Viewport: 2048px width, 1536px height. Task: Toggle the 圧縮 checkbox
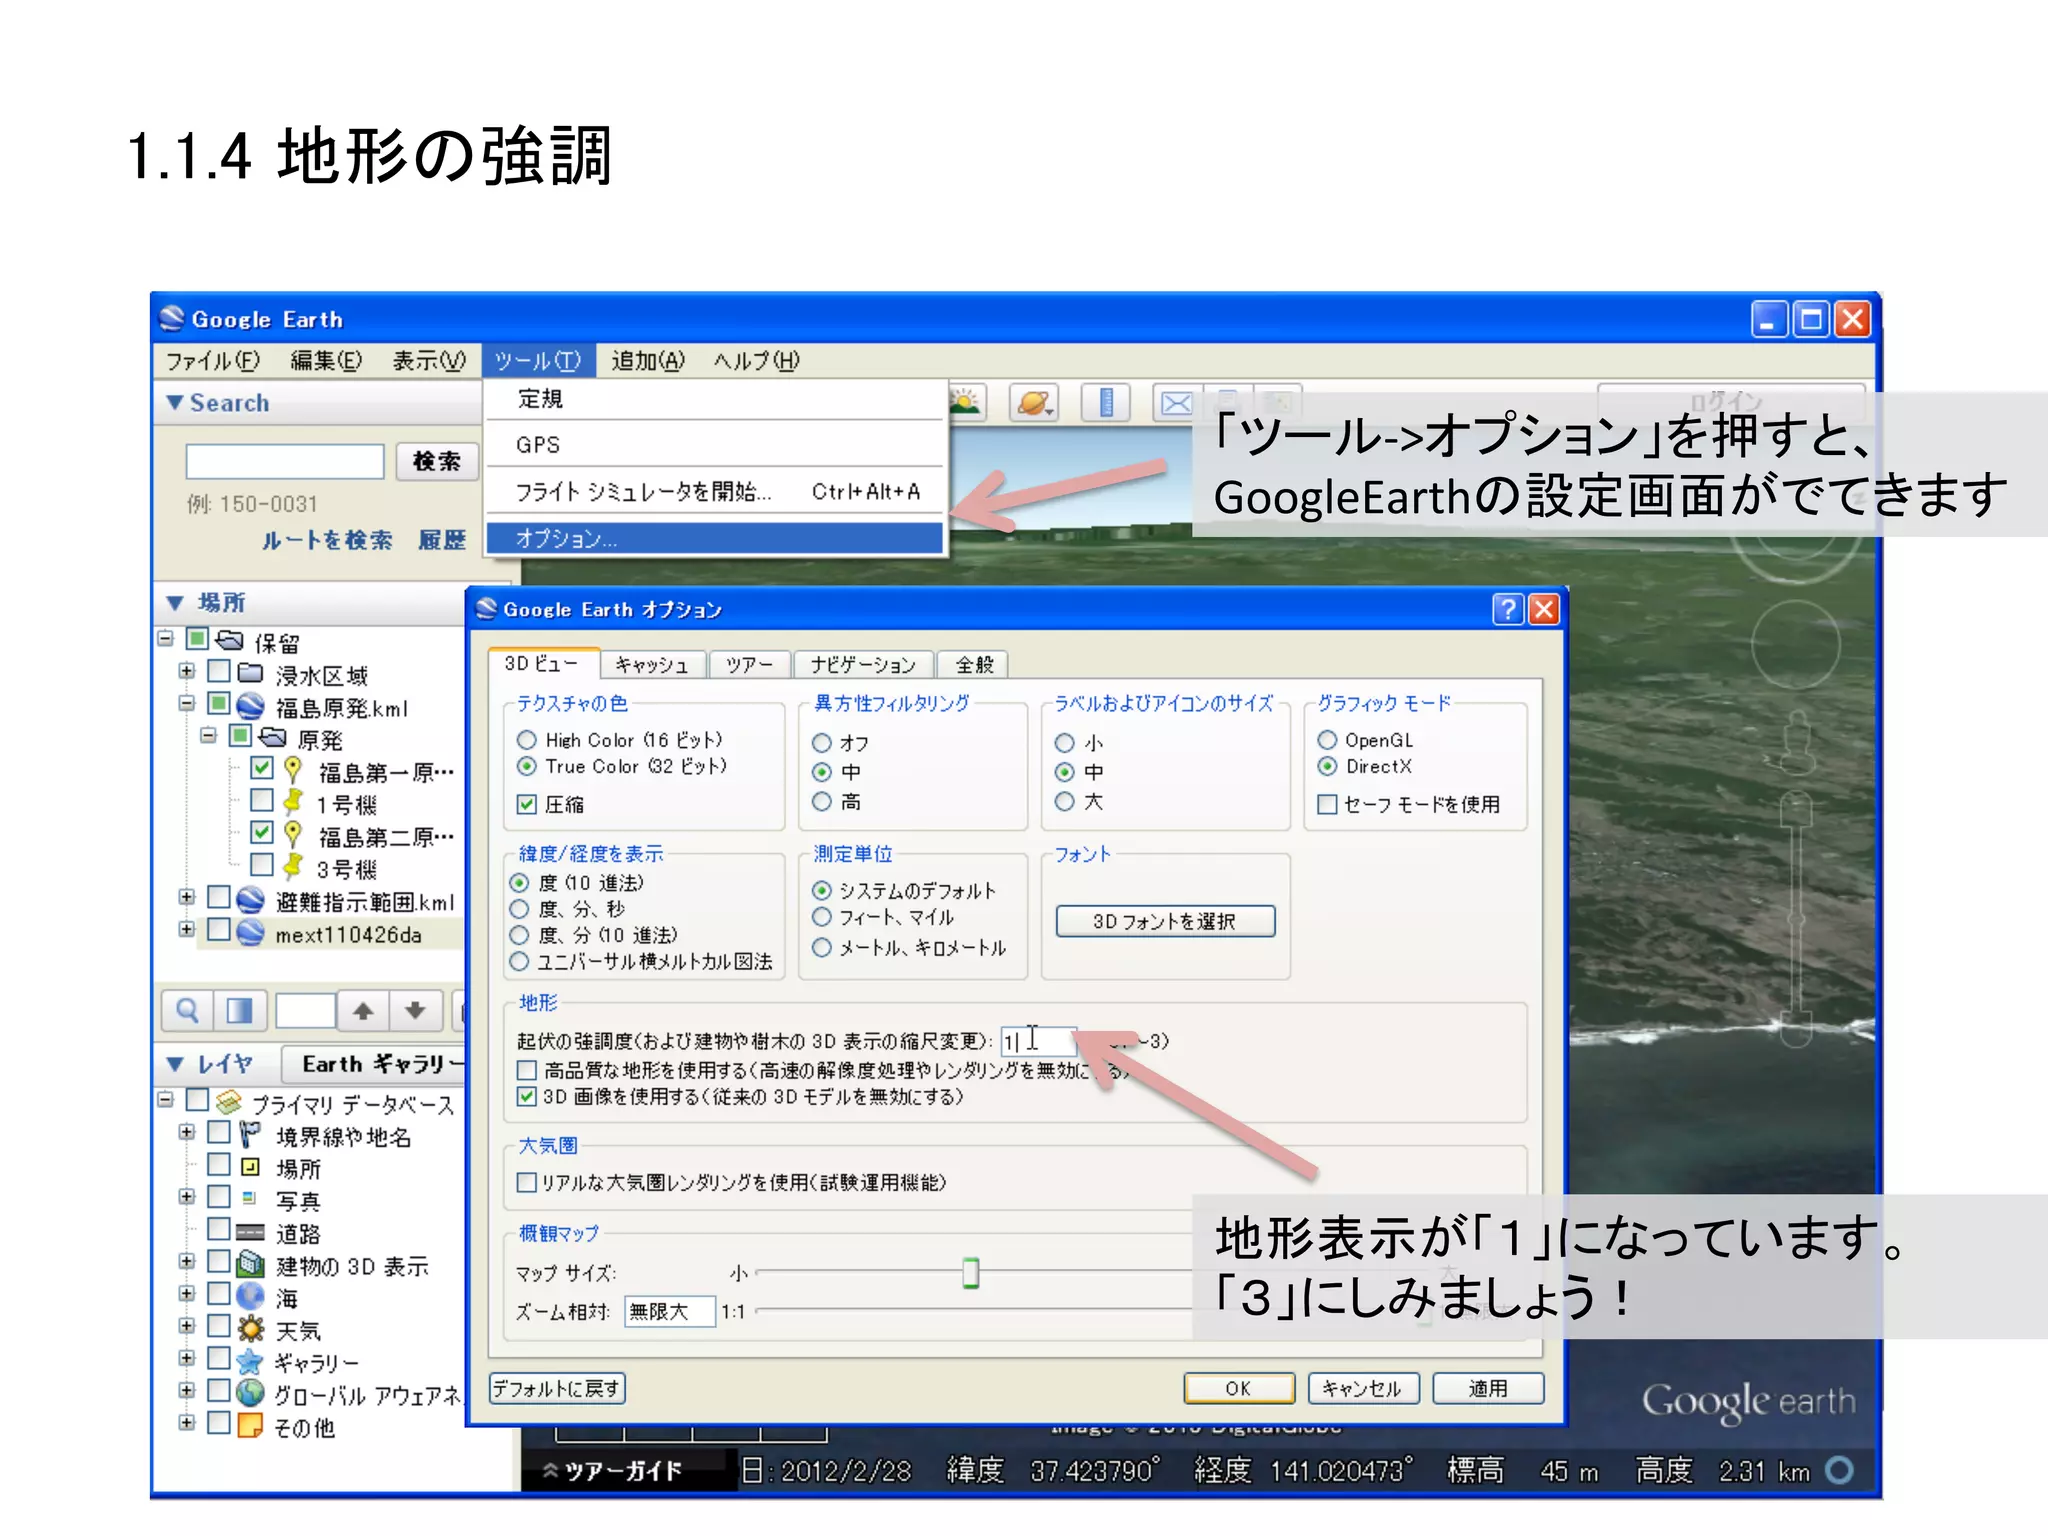click(527, 804)
